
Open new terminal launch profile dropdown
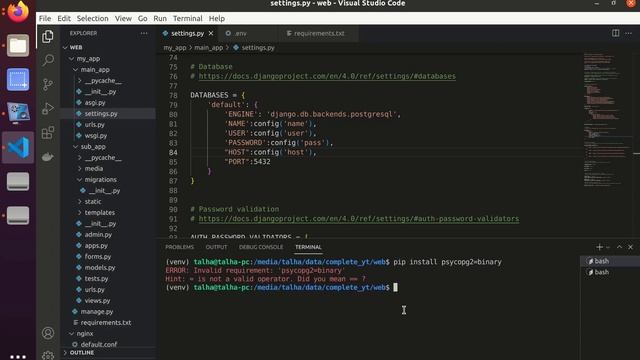point(608,247)
